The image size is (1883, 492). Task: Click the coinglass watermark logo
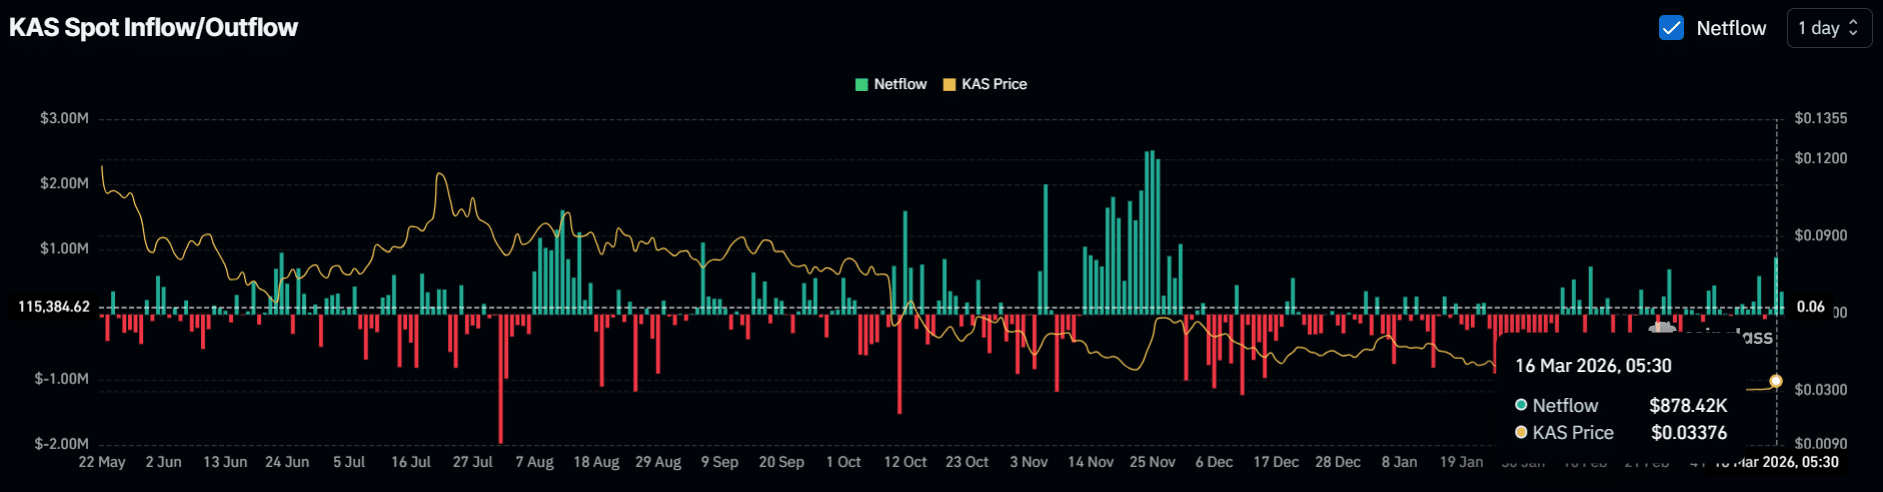pyautogui.click(x=1662, y=328)
